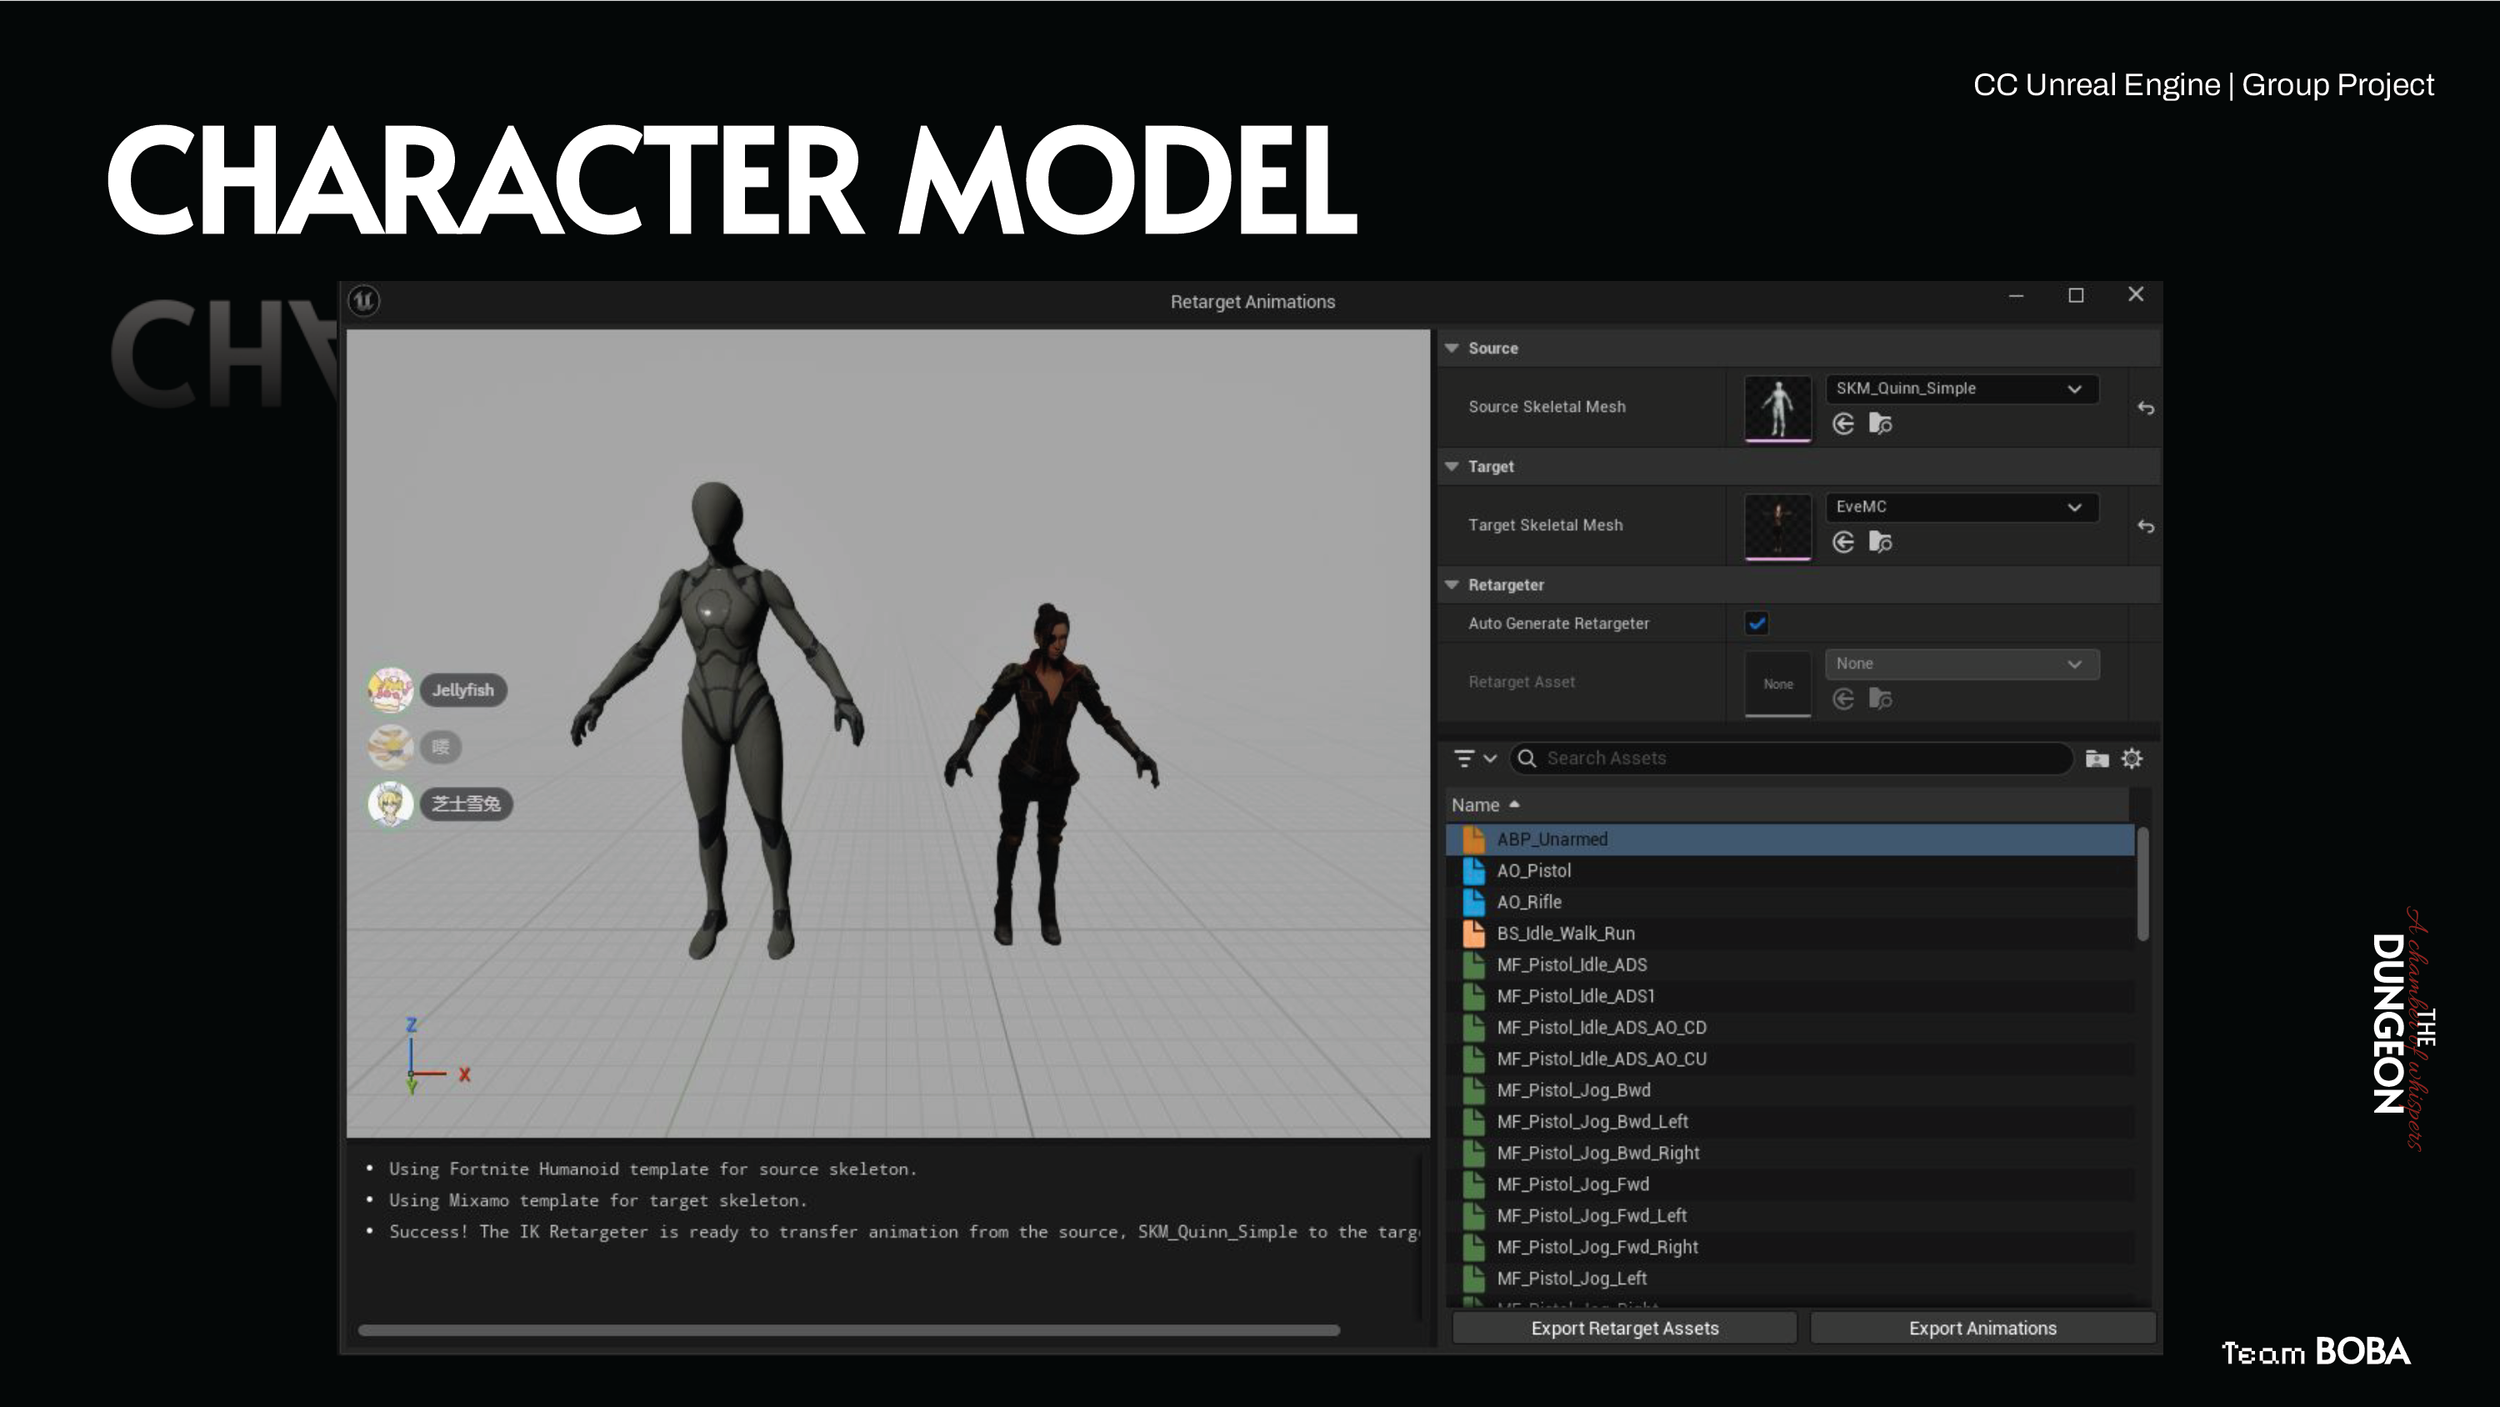Screen dimensions: 2500x1407
Task: Reset Target Skeletal Mesh to default
Action: click(x=2145, y=526)
